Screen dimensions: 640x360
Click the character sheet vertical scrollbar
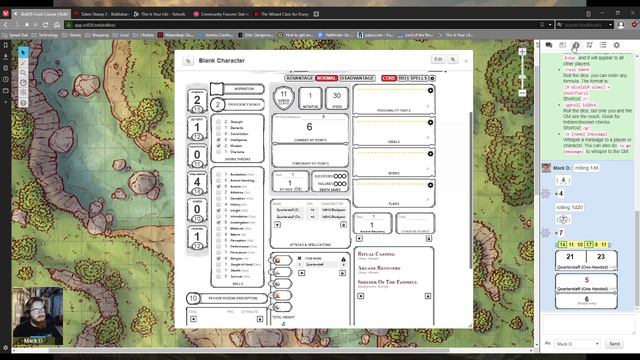[x=471, y=190]
